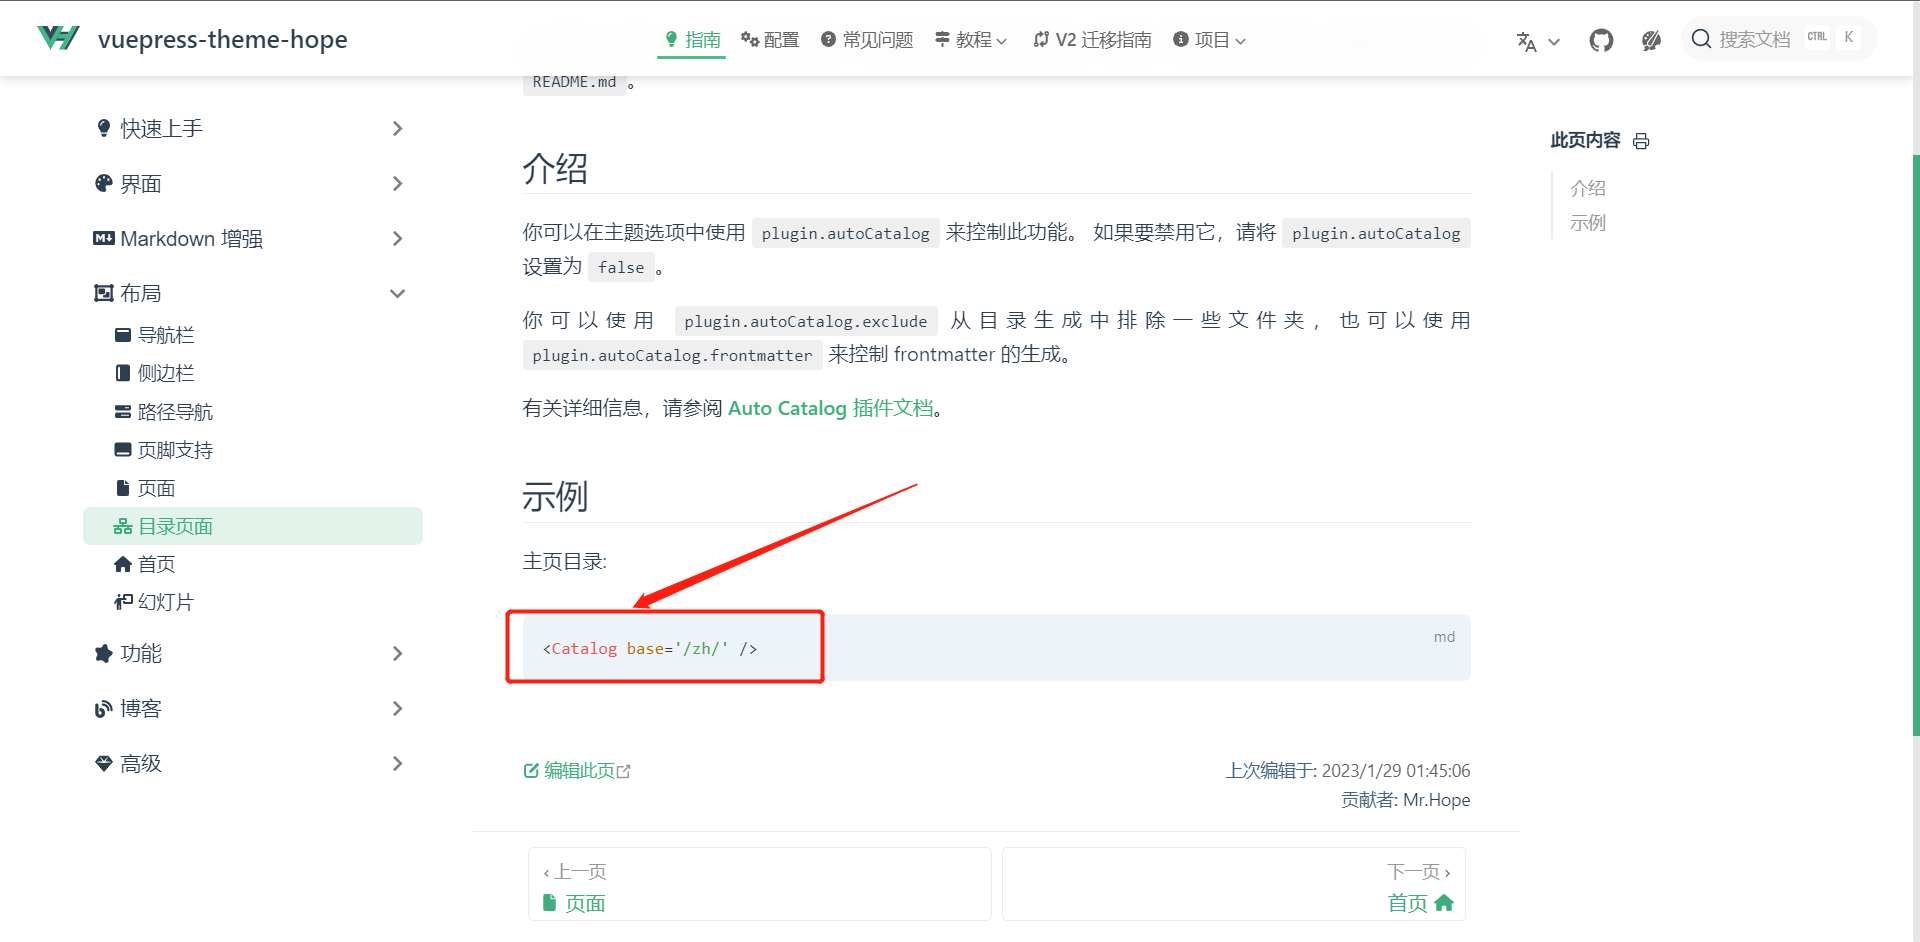The width and height of the screenshot is (1920, 942).
Task: Open the V2 迁移指南 menu item
Action: pyautogui.click(x=1092, y=40)
